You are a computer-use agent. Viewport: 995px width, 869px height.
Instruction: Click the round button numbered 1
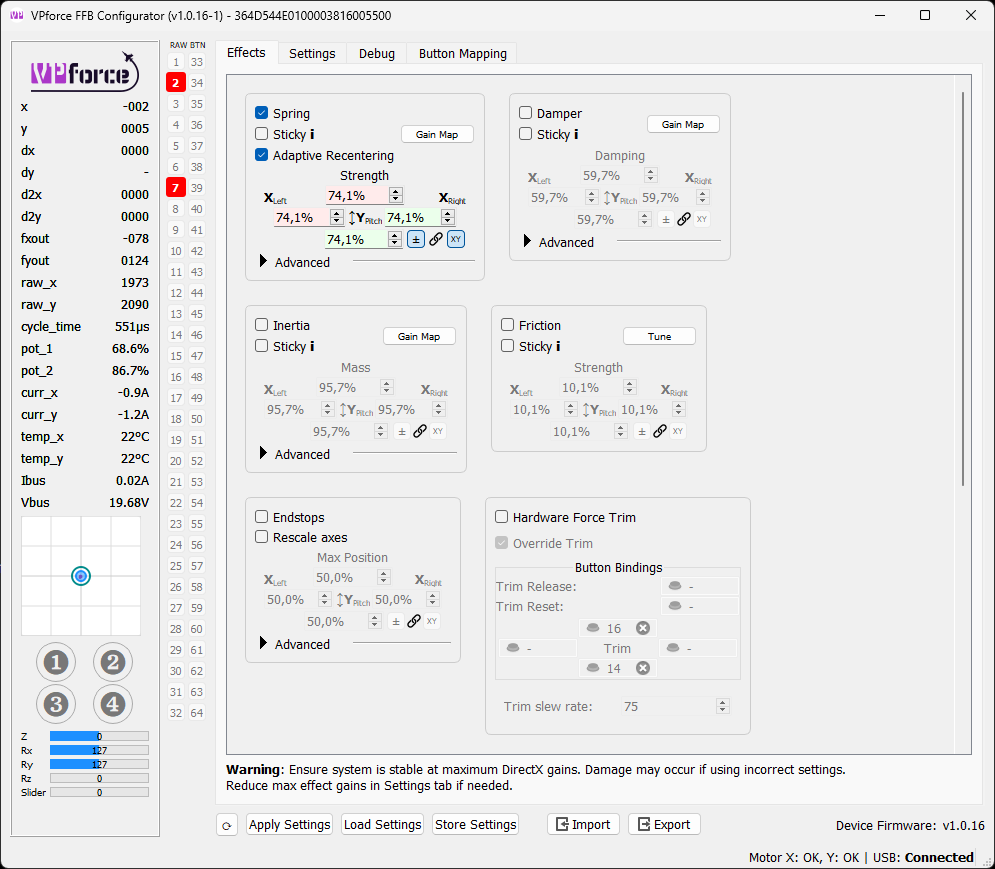click(x=56, y=662)
